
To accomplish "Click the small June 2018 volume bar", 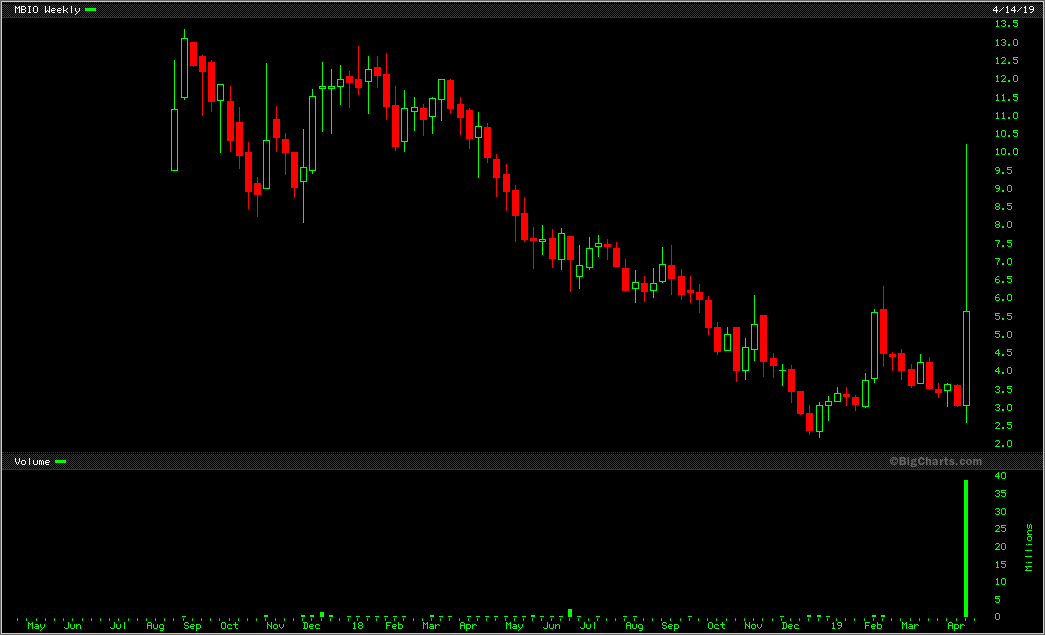I will pos(570,613).
